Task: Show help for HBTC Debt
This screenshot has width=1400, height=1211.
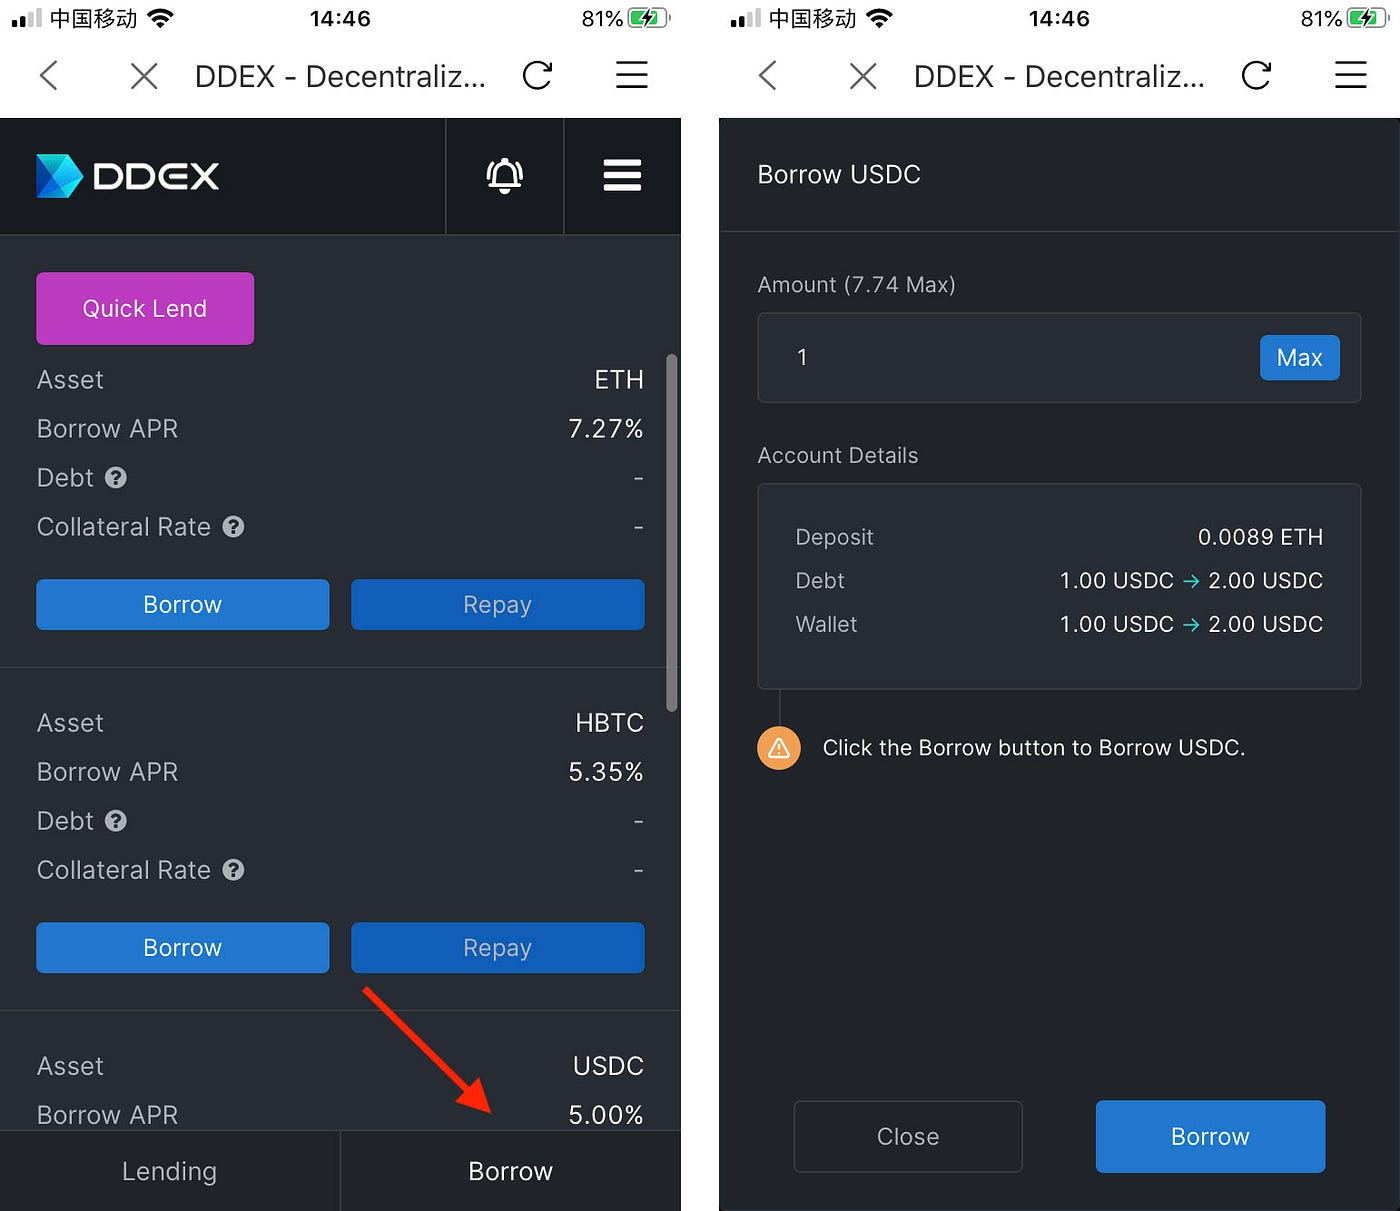Action: [x=116, y=821]
